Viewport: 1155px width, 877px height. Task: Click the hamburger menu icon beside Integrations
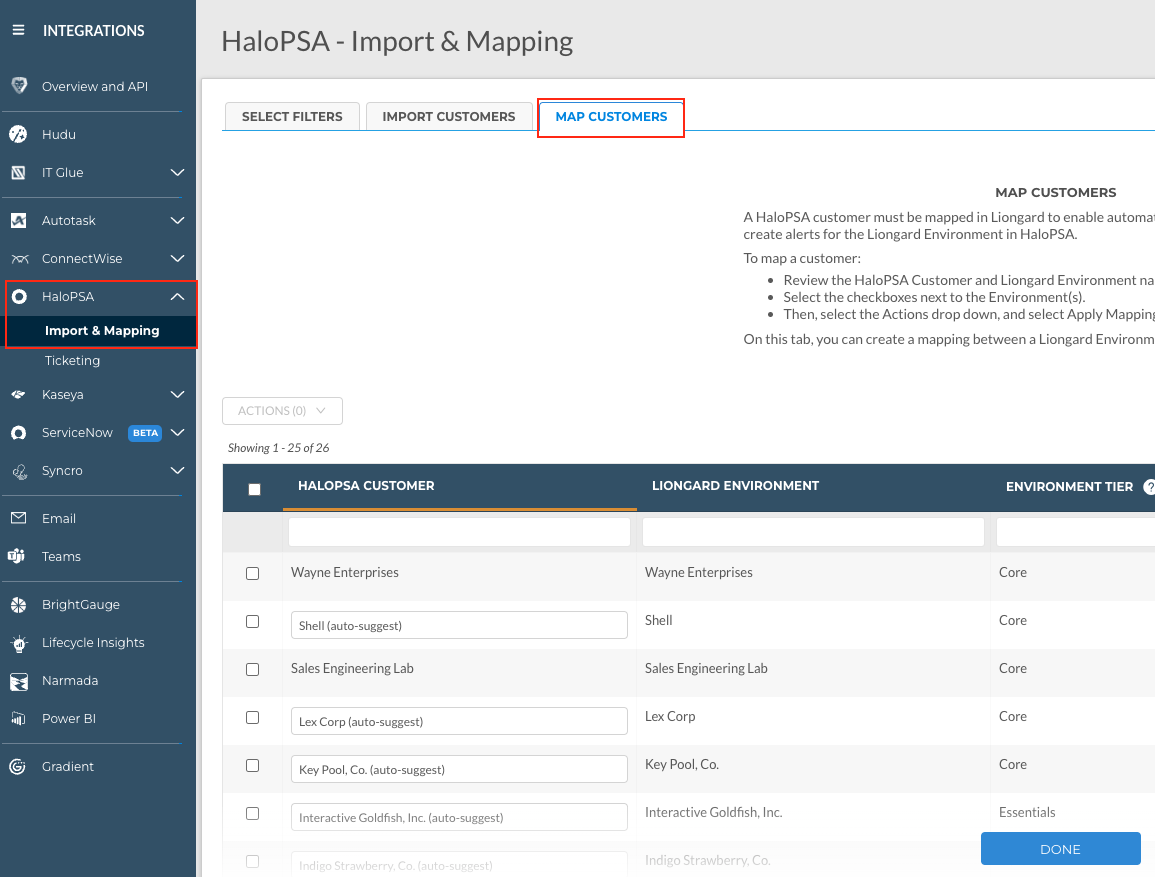[18, 31]
